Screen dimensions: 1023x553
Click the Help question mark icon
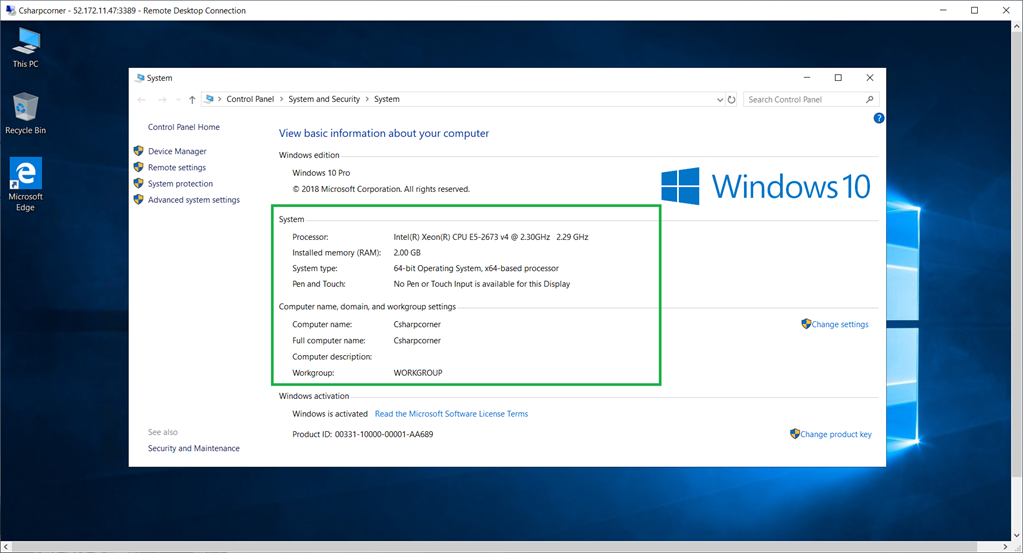point(879,118)
